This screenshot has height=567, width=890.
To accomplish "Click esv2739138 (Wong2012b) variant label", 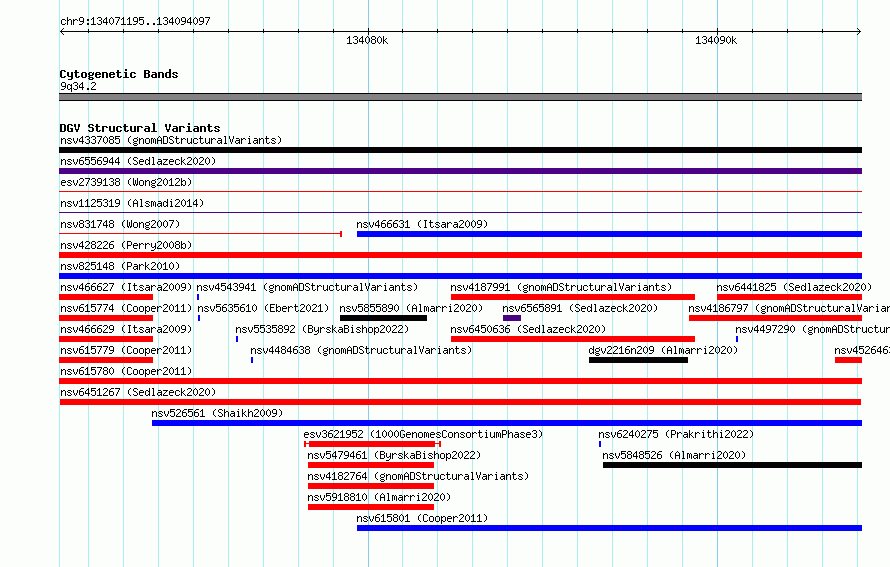I will pos(126,182).
